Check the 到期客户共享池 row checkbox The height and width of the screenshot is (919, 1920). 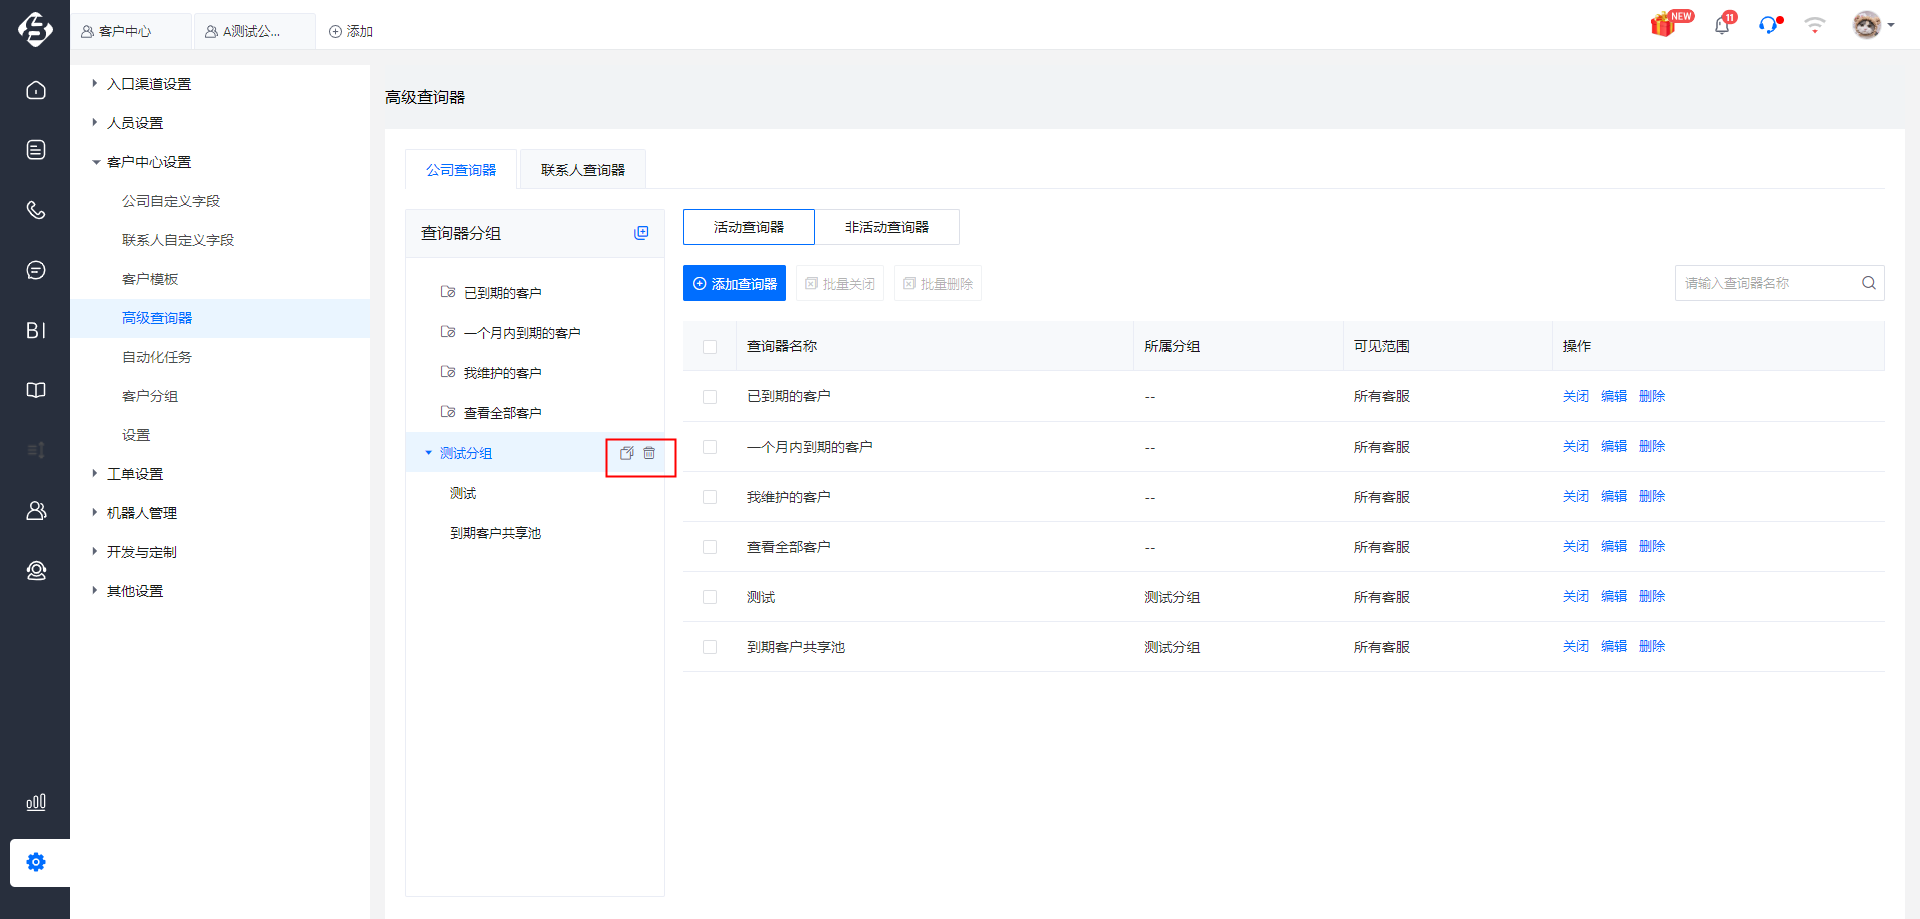(x=710, y=647)
